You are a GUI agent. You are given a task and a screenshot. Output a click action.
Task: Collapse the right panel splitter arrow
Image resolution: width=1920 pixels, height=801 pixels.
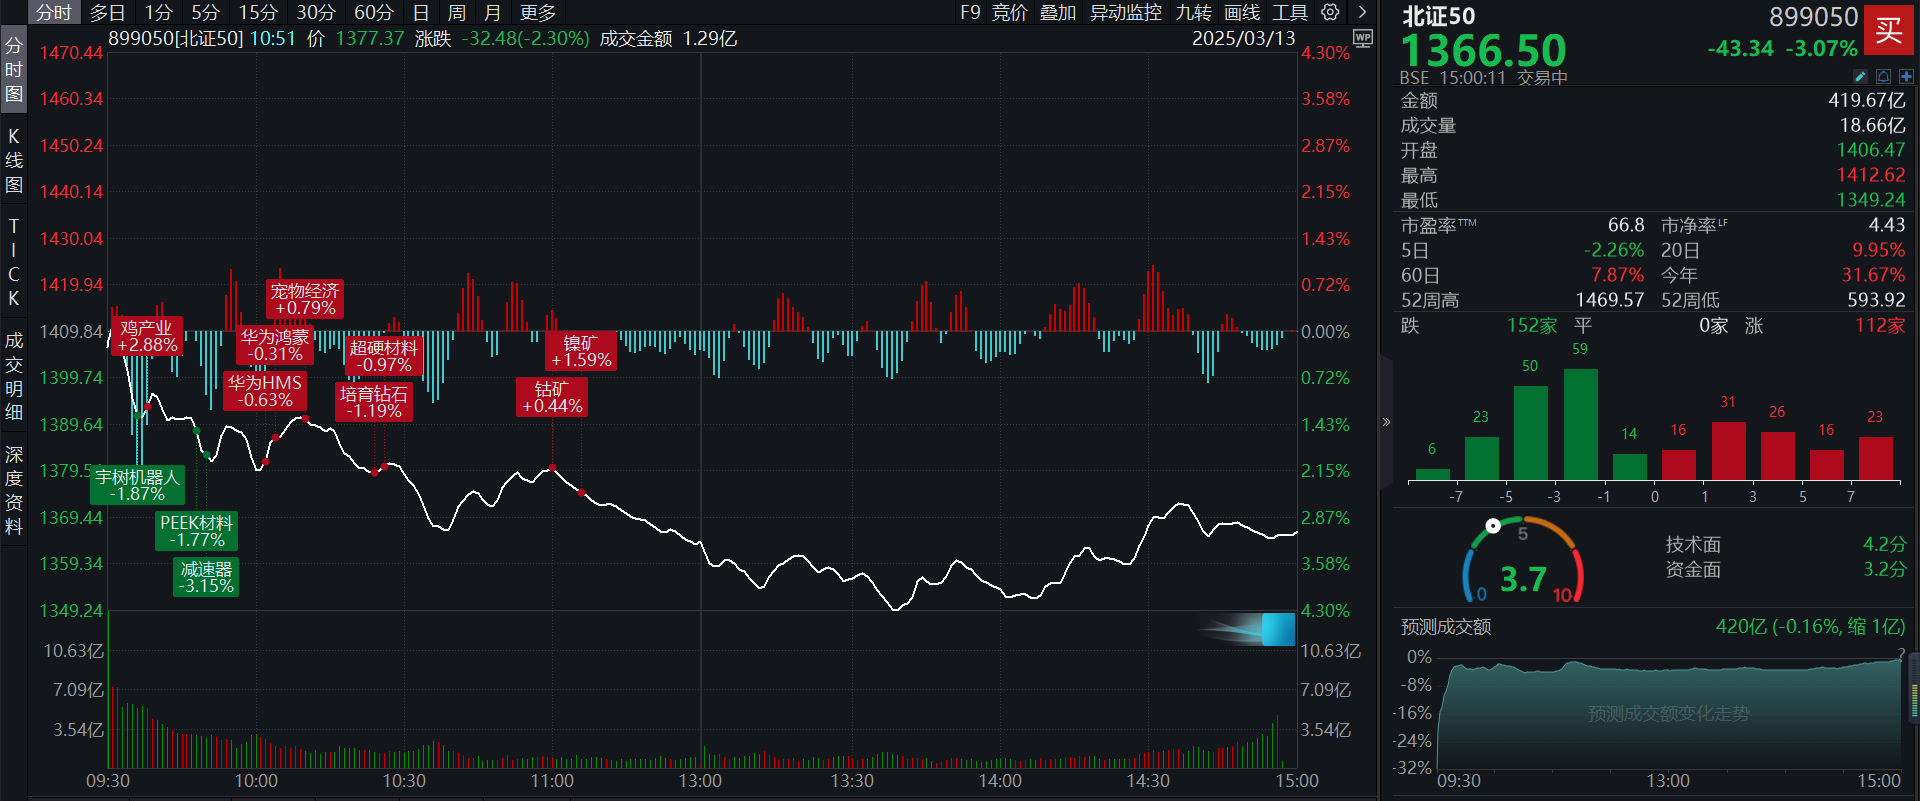(x=1386, y=422)
